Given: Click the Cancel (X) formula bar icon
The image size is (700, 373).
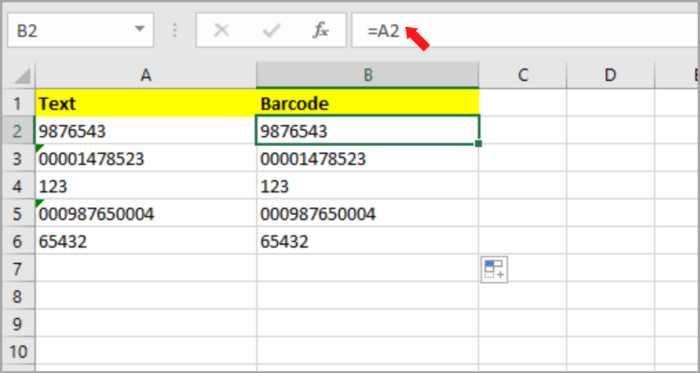Looking at the screenshot, I should 221,30.
